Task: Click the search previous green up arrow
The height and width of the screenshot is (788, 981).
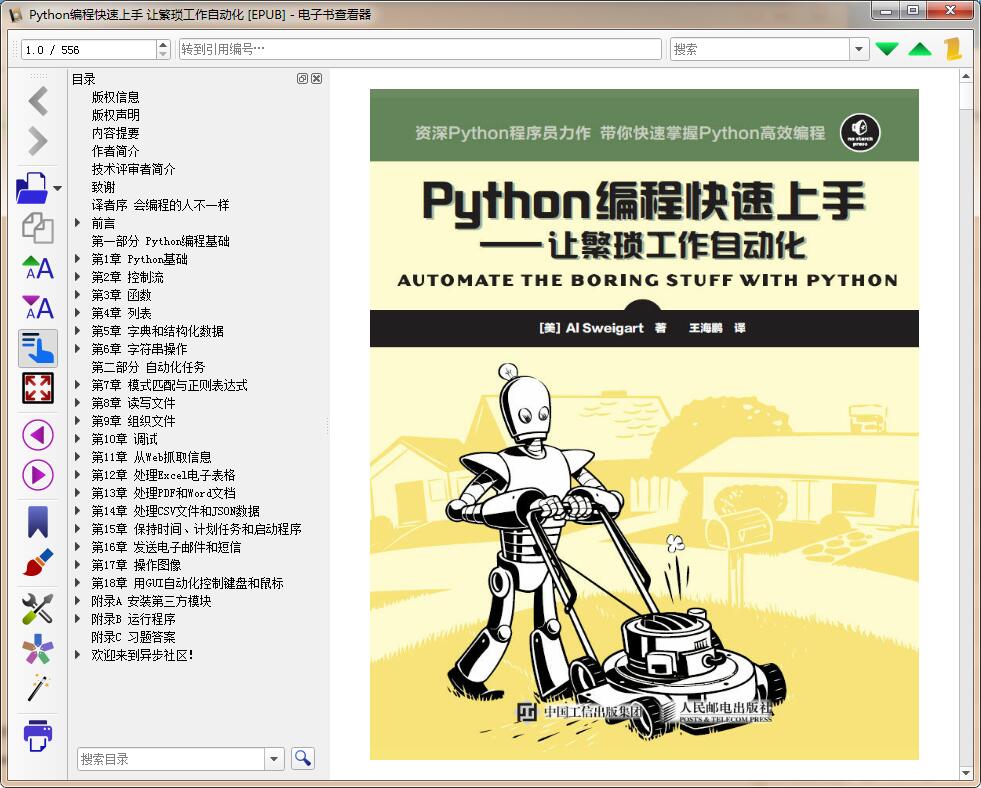Action: coord(918,48)
